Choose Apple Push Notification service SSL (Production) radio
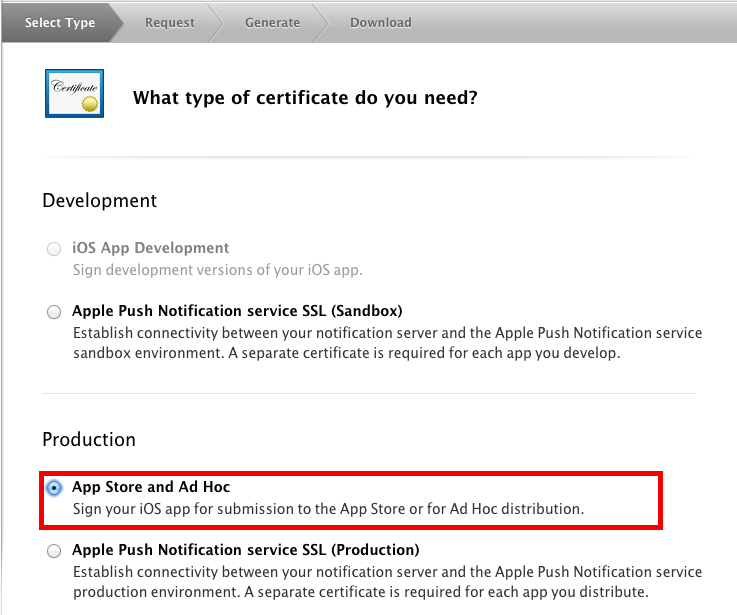The height and width of the screenshot is (615, 737). [54, 551]
